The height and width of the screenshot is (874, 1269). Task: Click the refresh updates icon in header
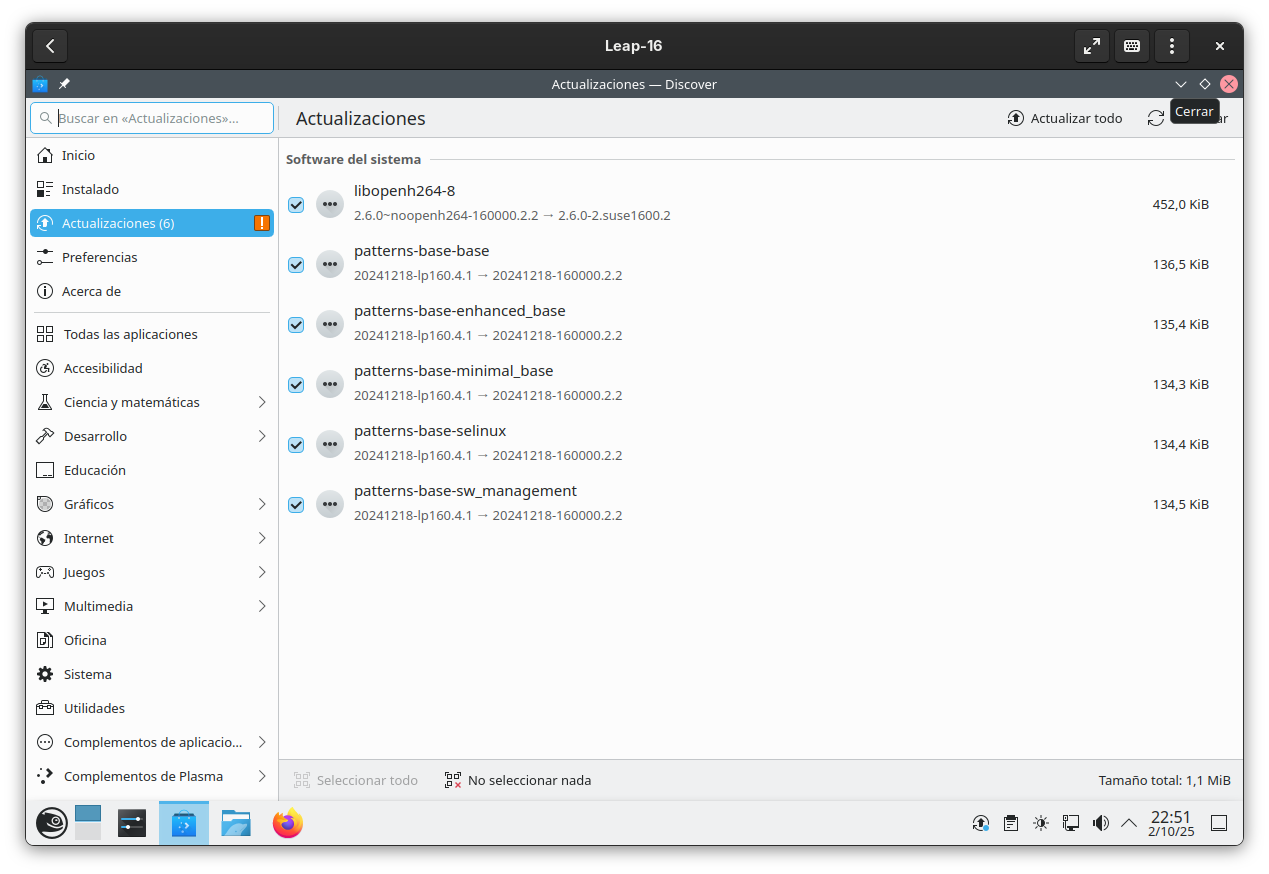(1156, 118)
